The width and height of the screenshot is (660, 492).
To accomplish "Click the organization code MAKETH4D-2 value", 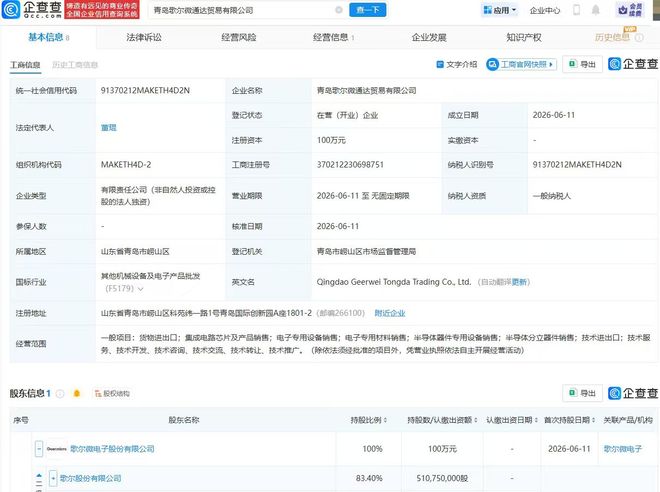I will click(x=126, y=165).
